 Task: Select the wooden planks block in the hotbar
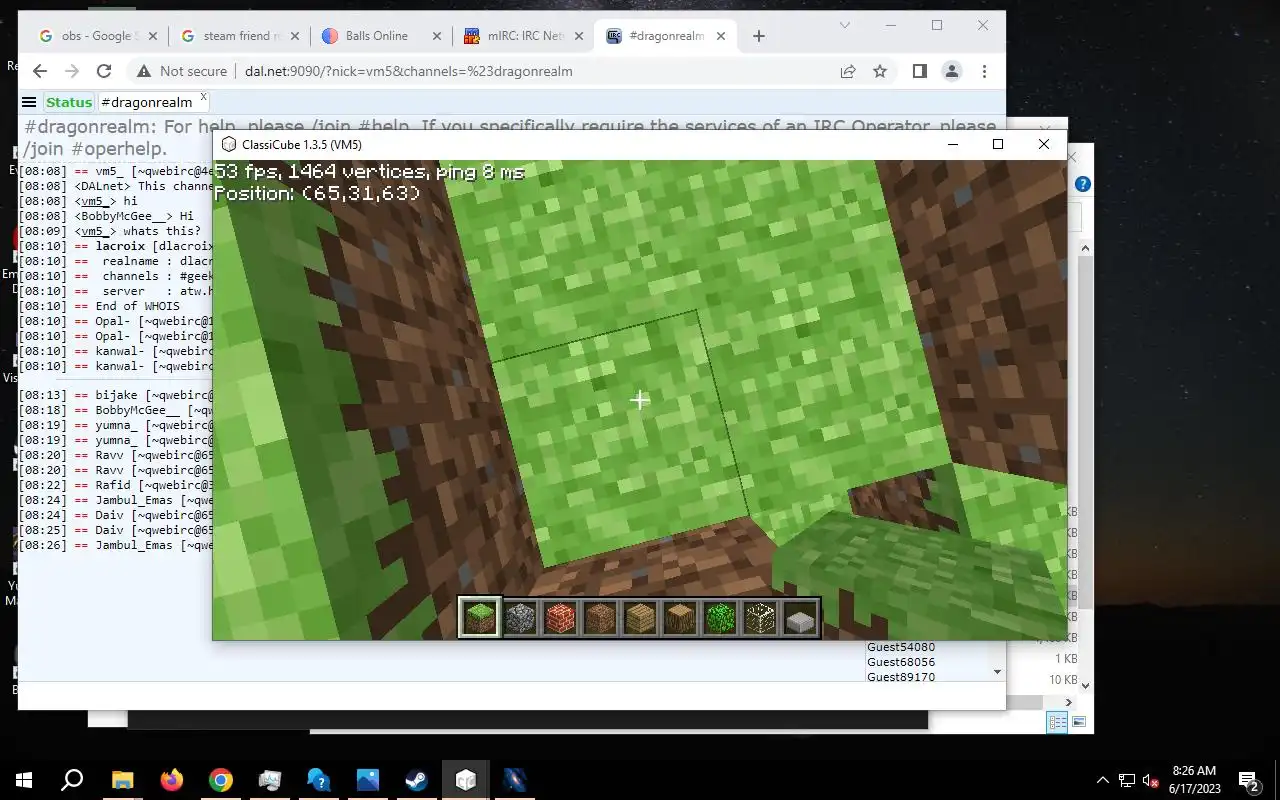coord(640,618)
